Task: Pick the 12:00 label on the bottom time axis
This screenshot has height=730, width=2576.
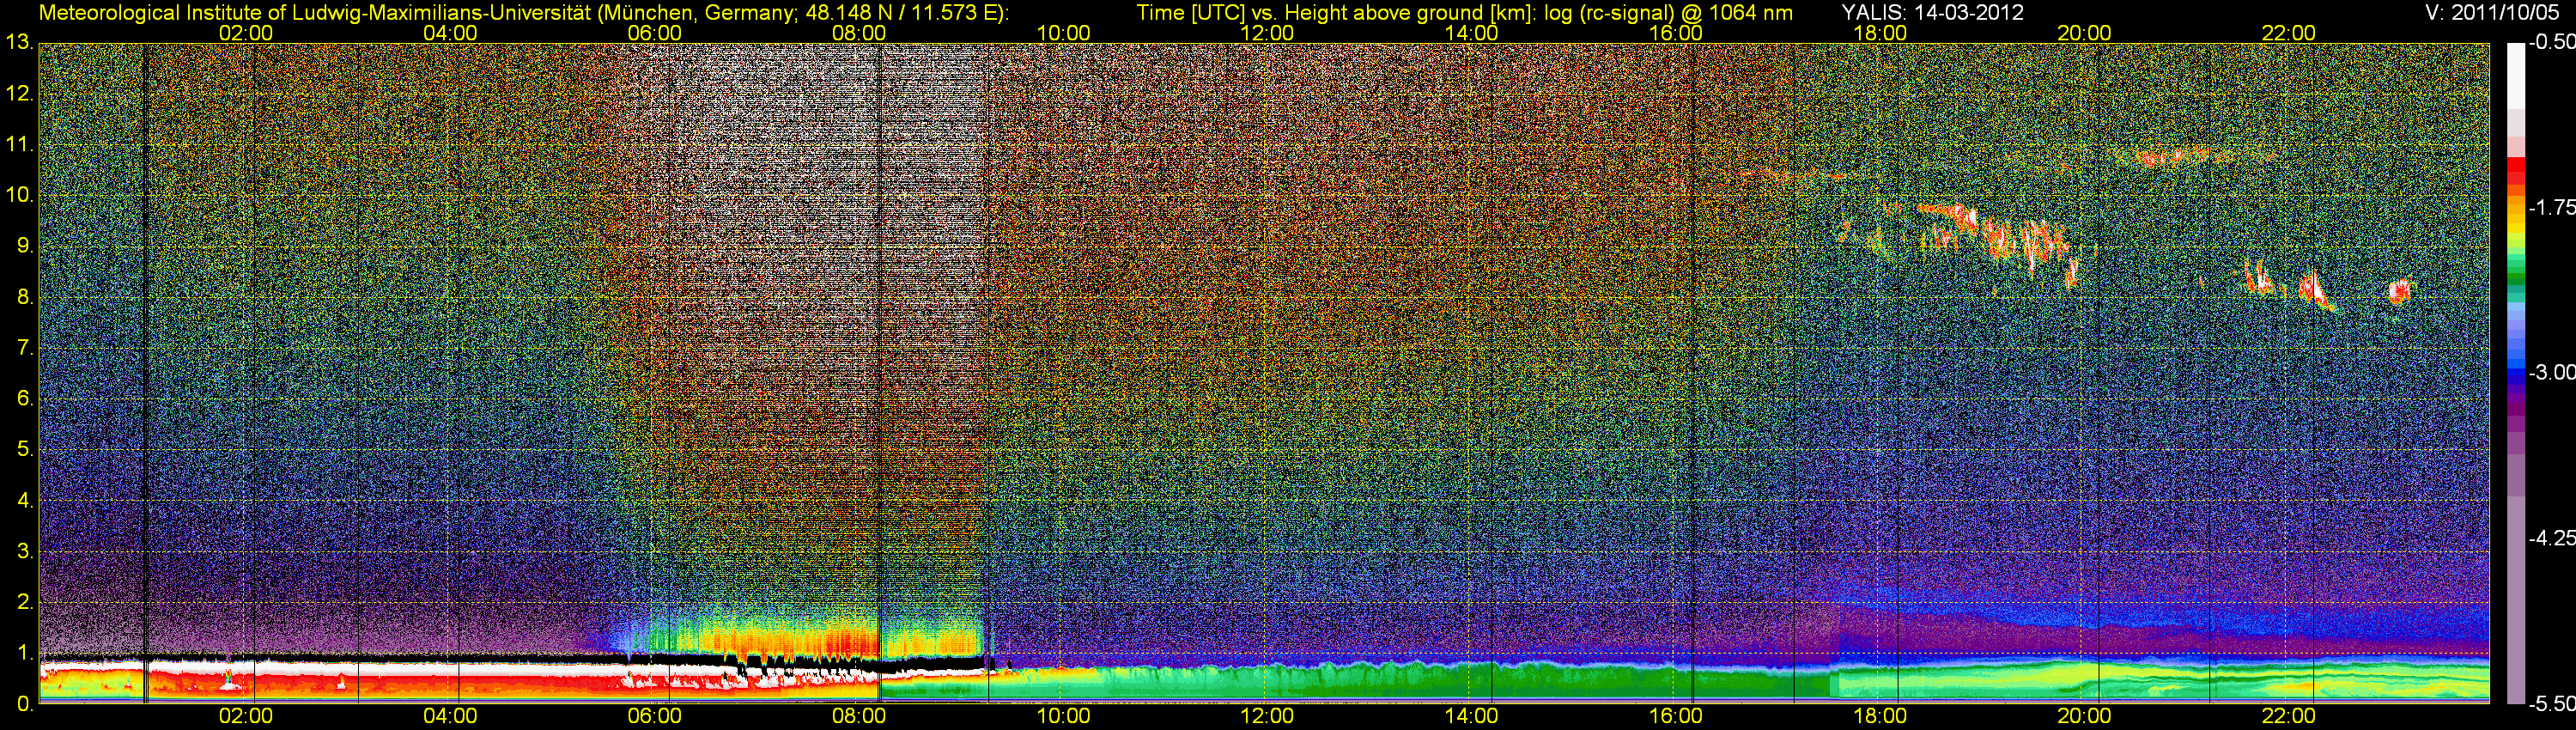Action: click(x=1267, y=716)
